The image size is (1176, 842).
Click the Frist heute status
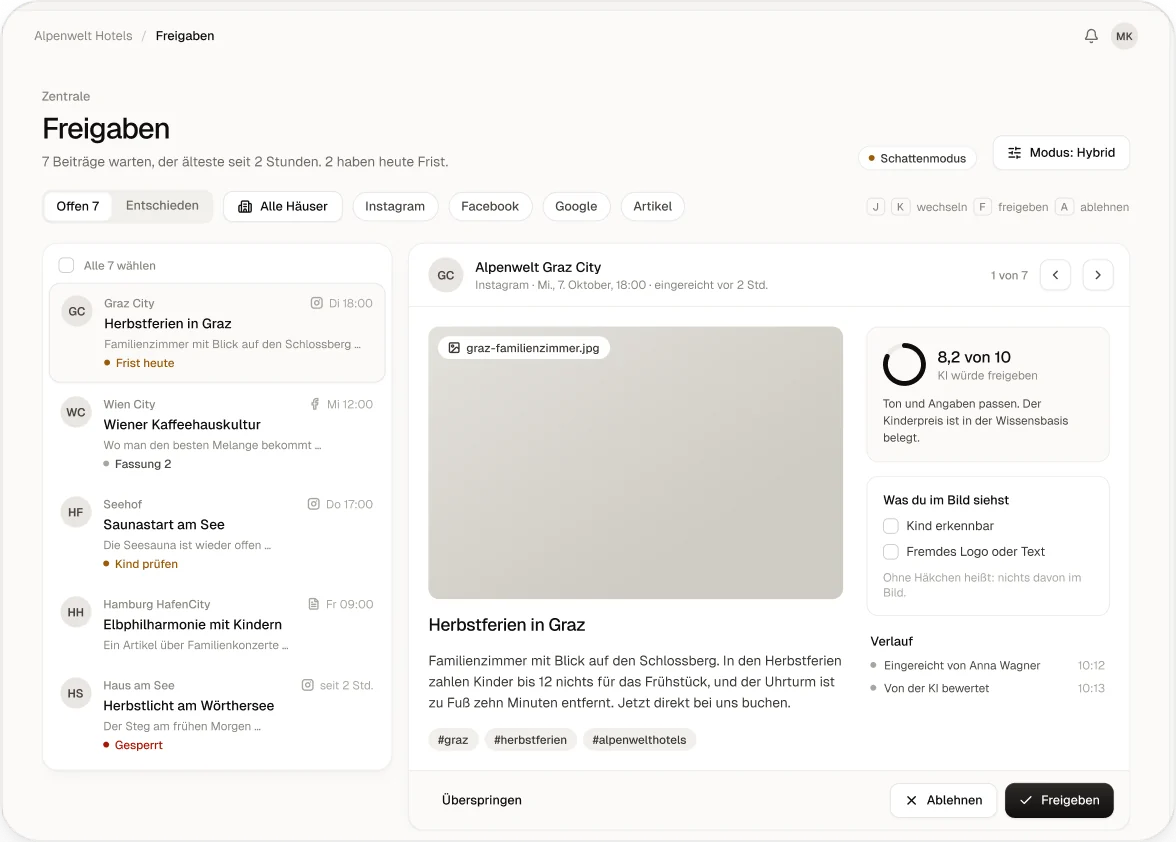[139, 363]
